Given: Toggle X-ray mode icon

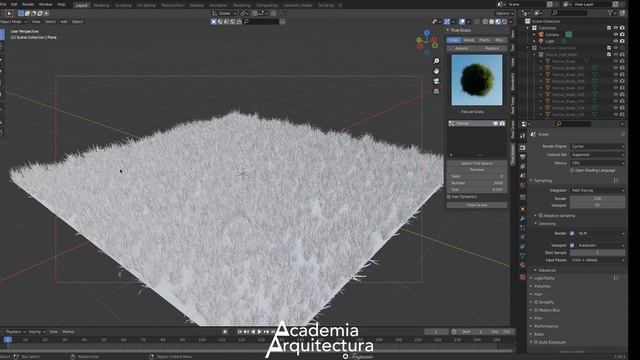Looking at the screenshot, I should tap(477, 22).
